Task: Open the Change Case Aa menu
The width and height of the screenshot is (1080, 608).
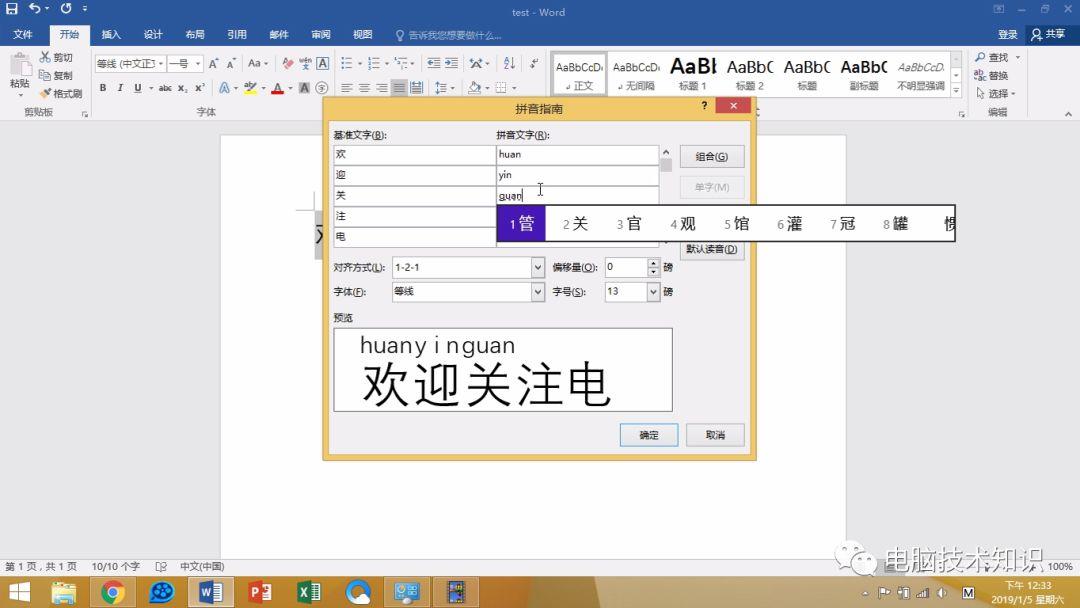Action: 258,63
